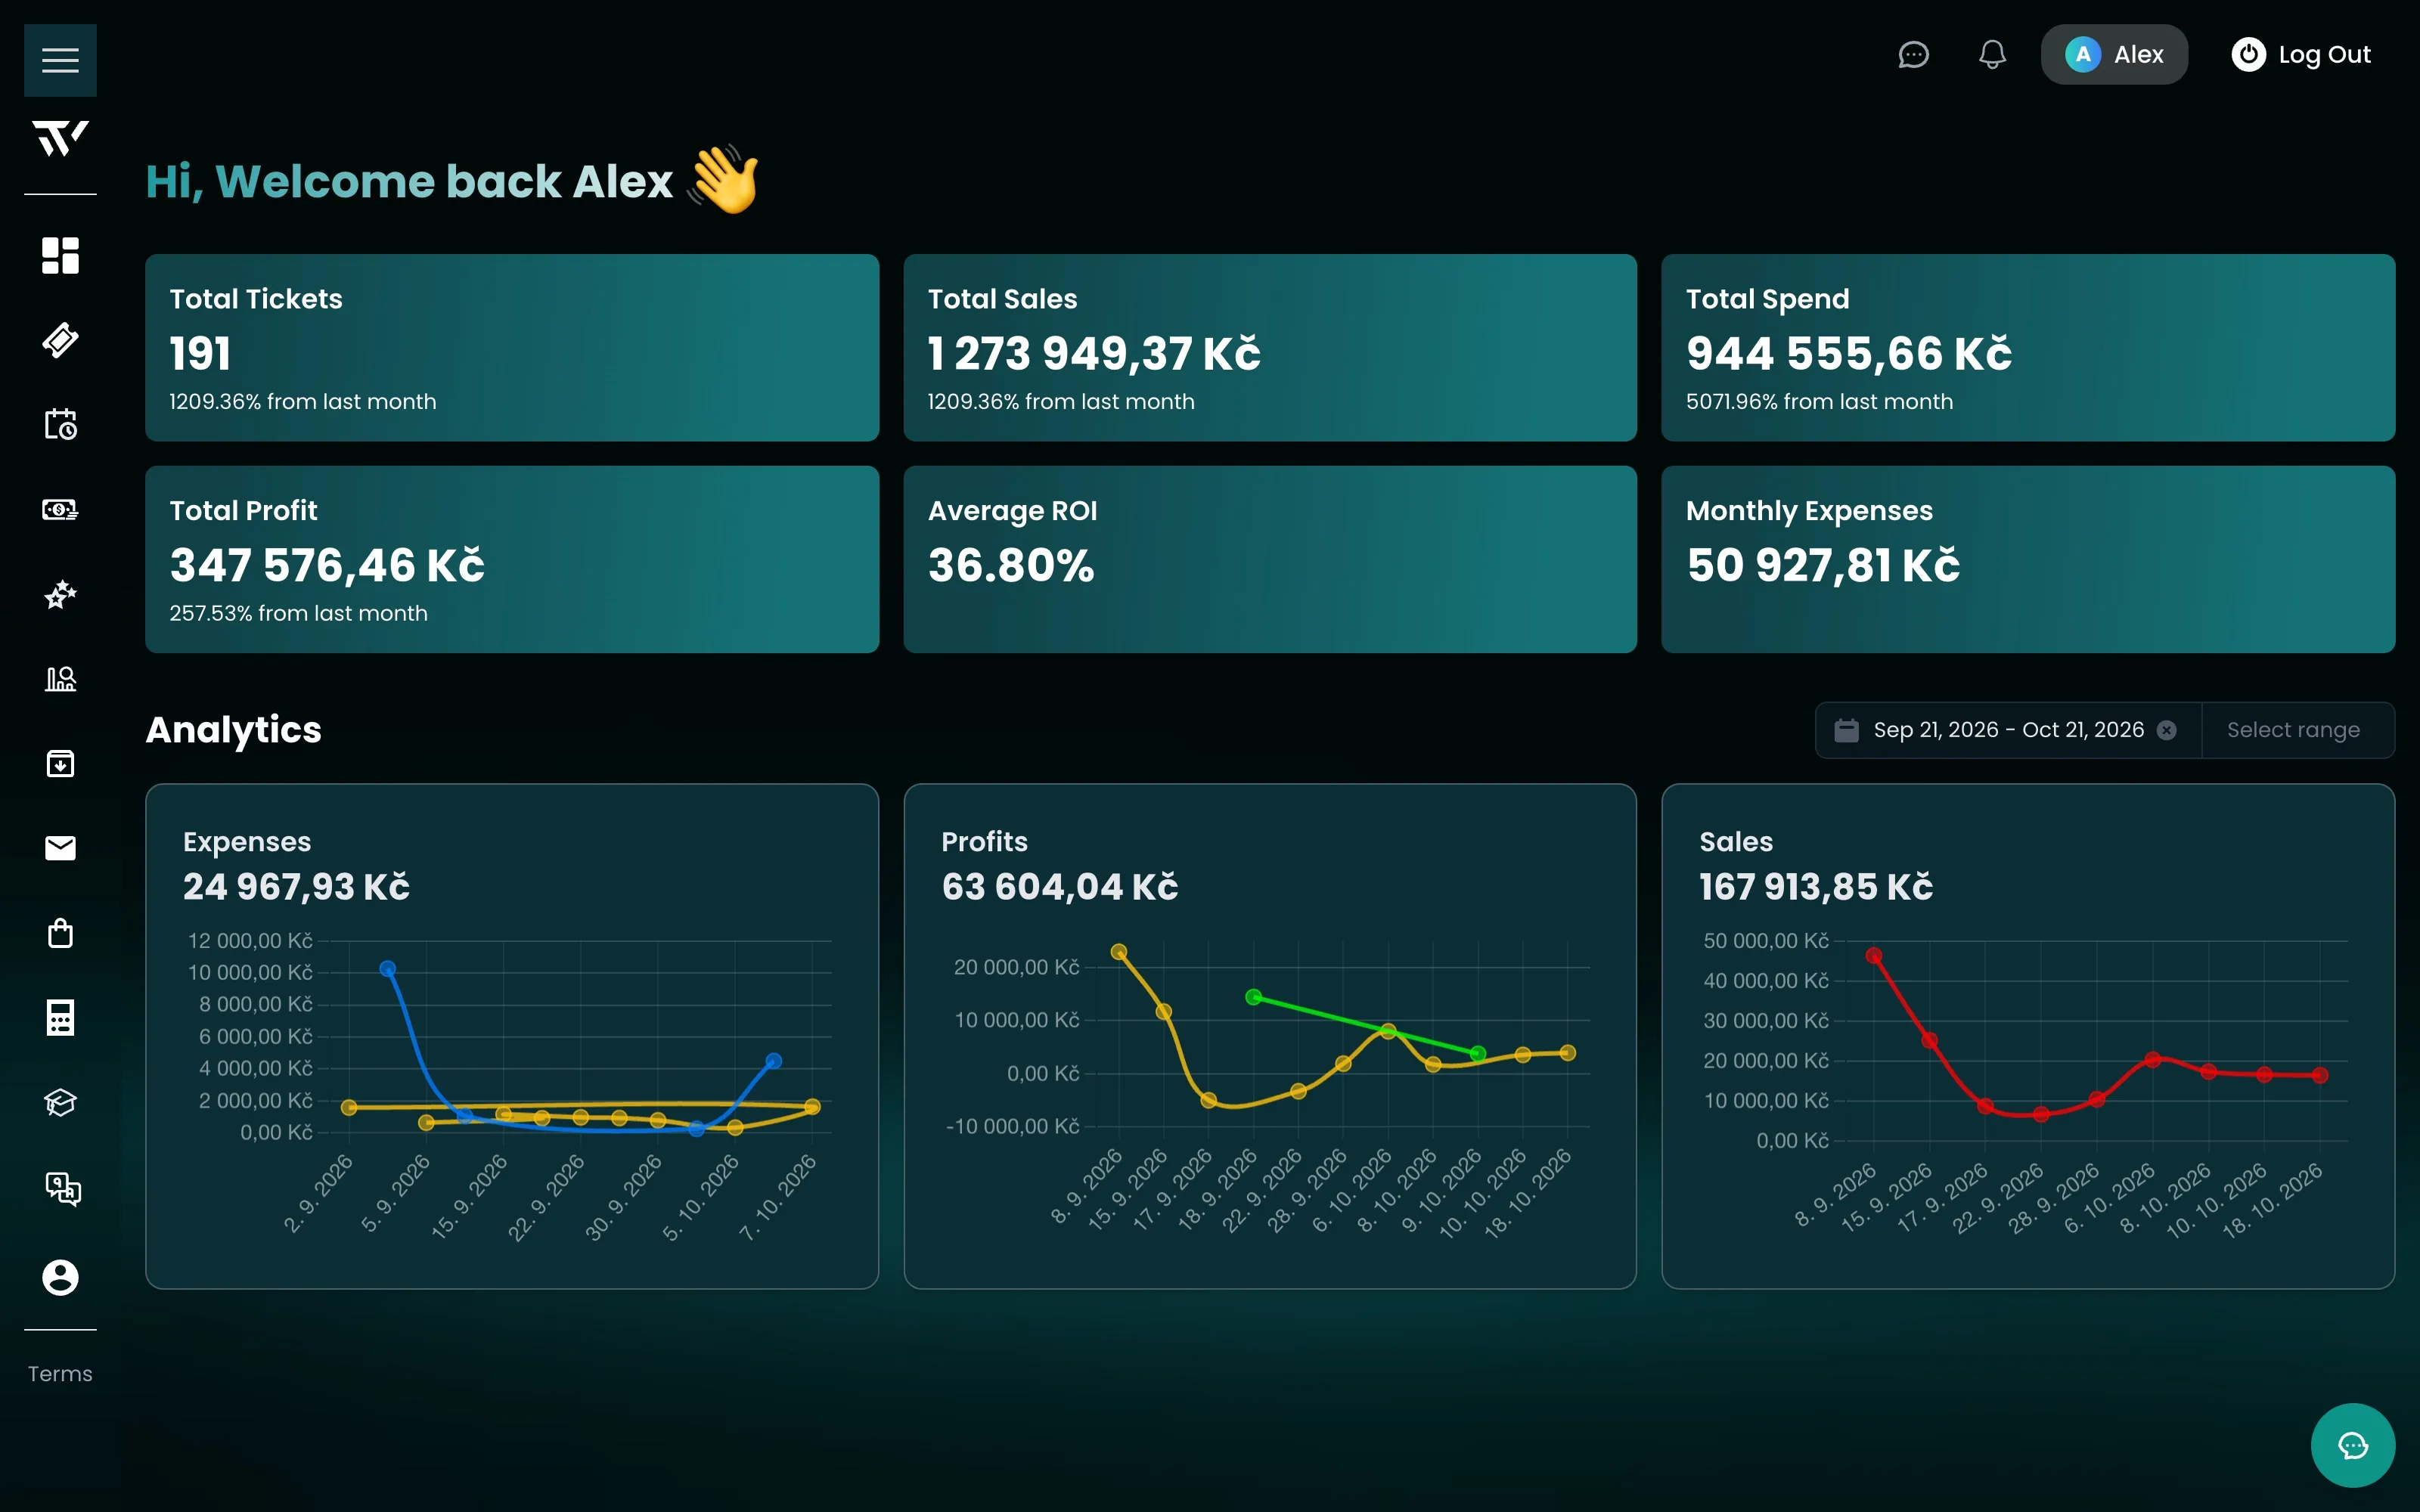Open the analytics chart search icon
This screenshot has height=1512, width=2420.
point(60,679)
